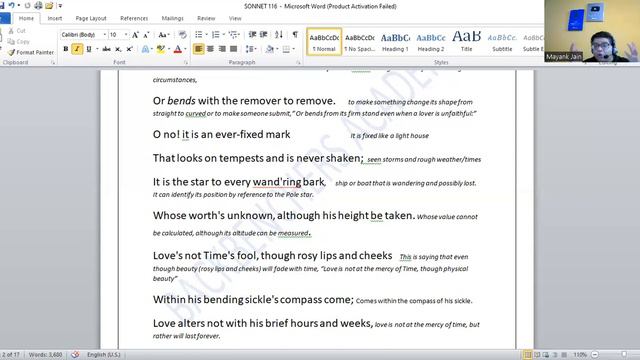640x360 pixels.
Task: Select Align Text Left
Action: [198, 49]
